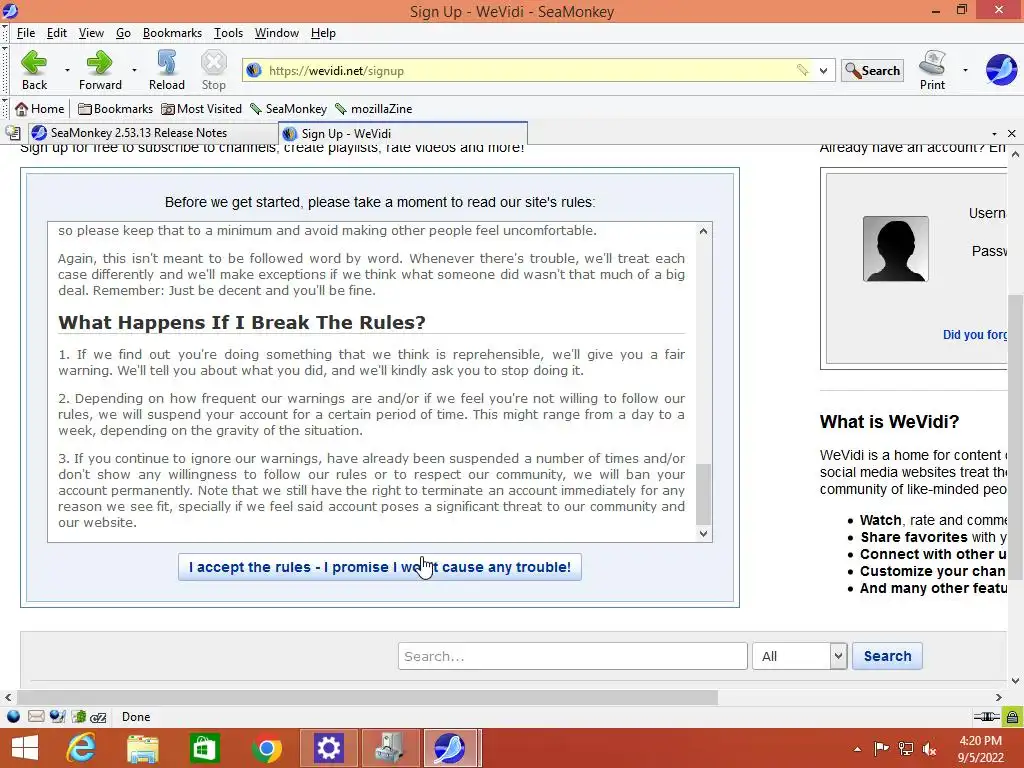The image size is (1024, 768).
Task: Open the Tools menu
Action: pyautogui.click(x=228, y=33)
